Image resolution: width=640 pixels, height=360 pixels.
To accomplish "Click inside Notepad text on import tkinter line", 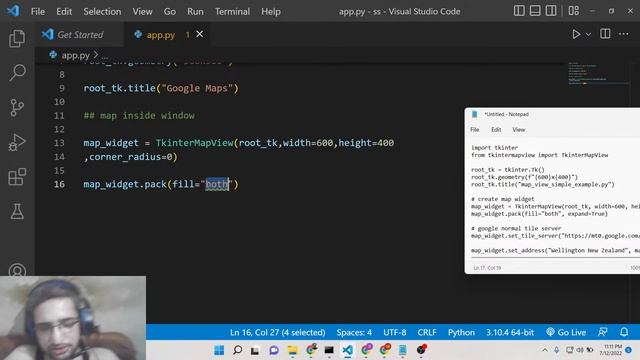I will pyautogui.click(x=494, y=148).
